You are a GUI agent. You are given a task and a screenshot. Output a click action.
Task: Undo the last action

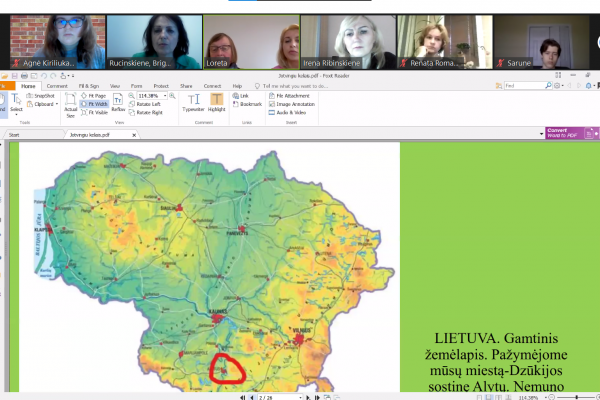tap(44, 76)
